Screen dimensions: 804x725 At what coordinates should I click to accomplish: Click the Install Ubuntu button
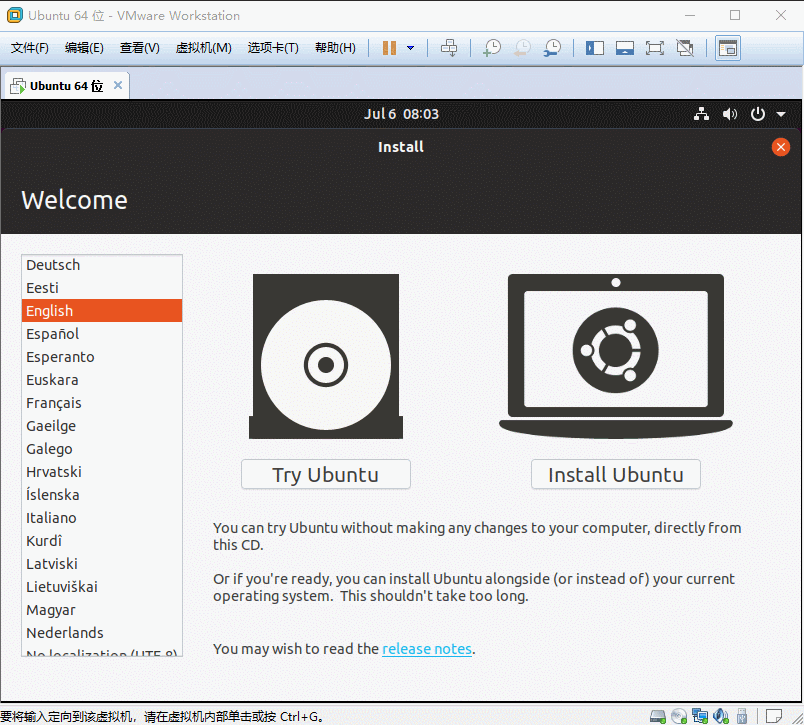[x=615, y=475]
